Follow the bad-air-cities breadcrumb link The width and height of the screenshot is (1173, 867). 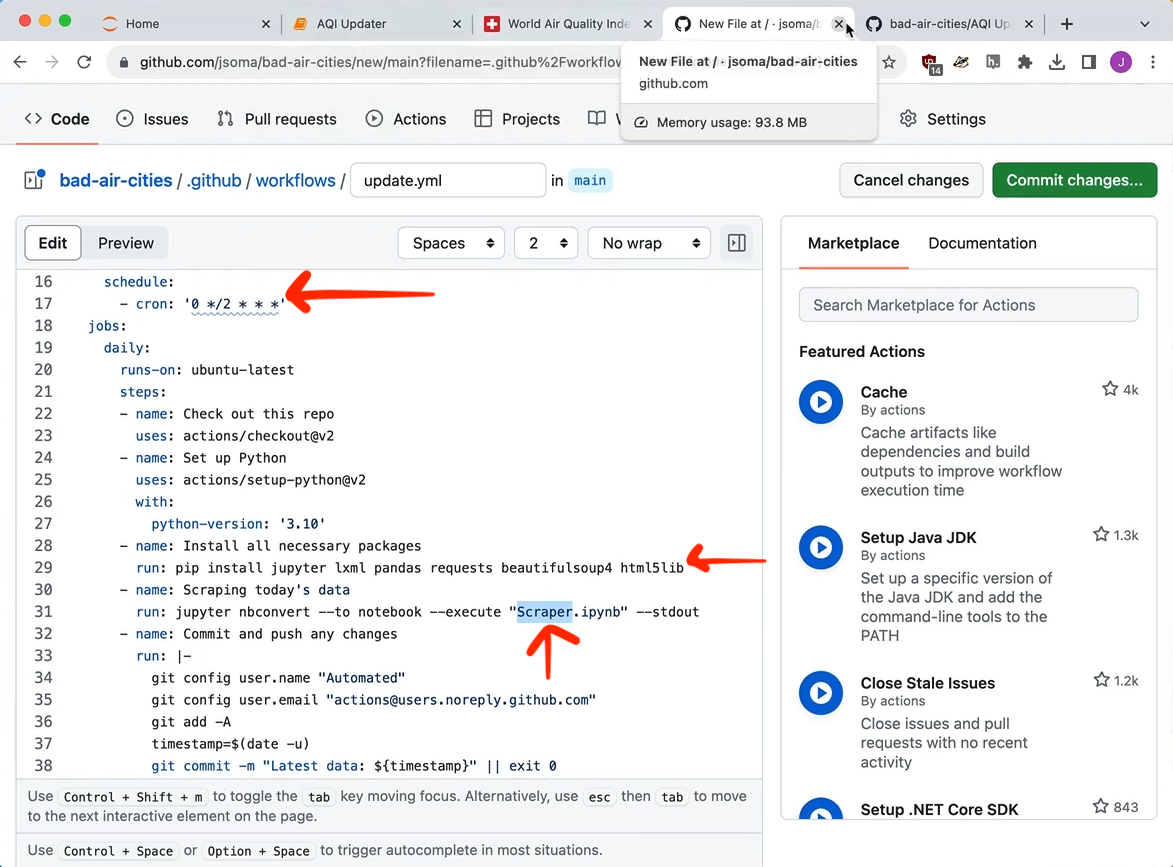tap(116, 180)
